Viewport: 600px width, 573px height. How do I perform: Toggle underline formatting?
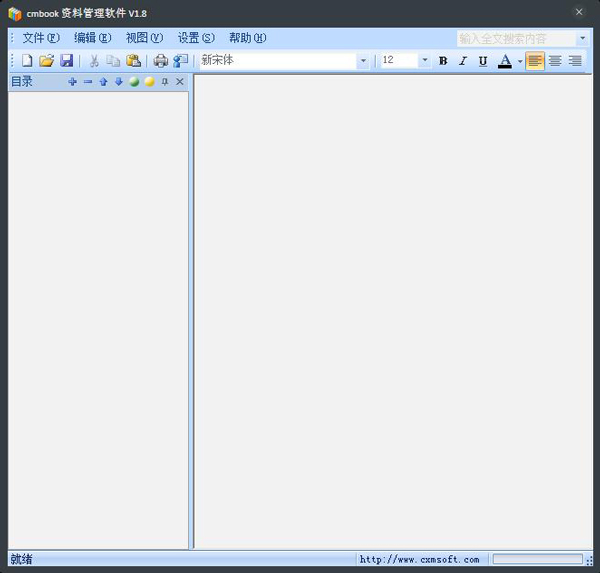tap(483, 60)
